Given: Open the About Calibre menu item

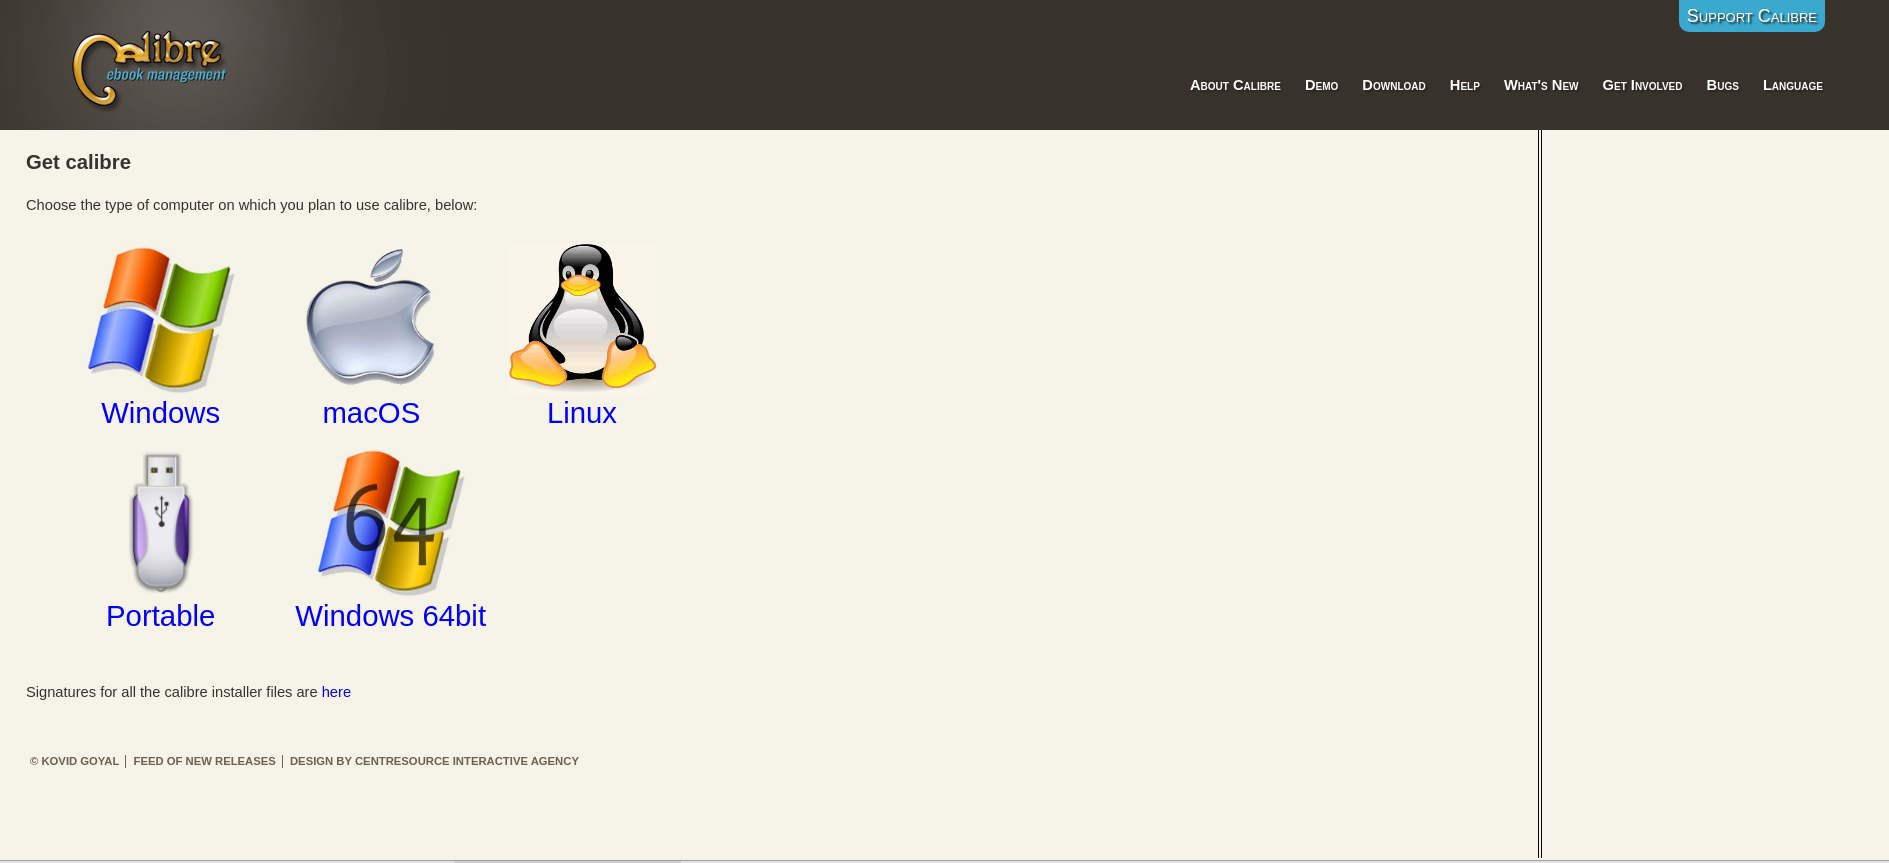Looking at the screenshot, I should click(x=1235, y=85).
